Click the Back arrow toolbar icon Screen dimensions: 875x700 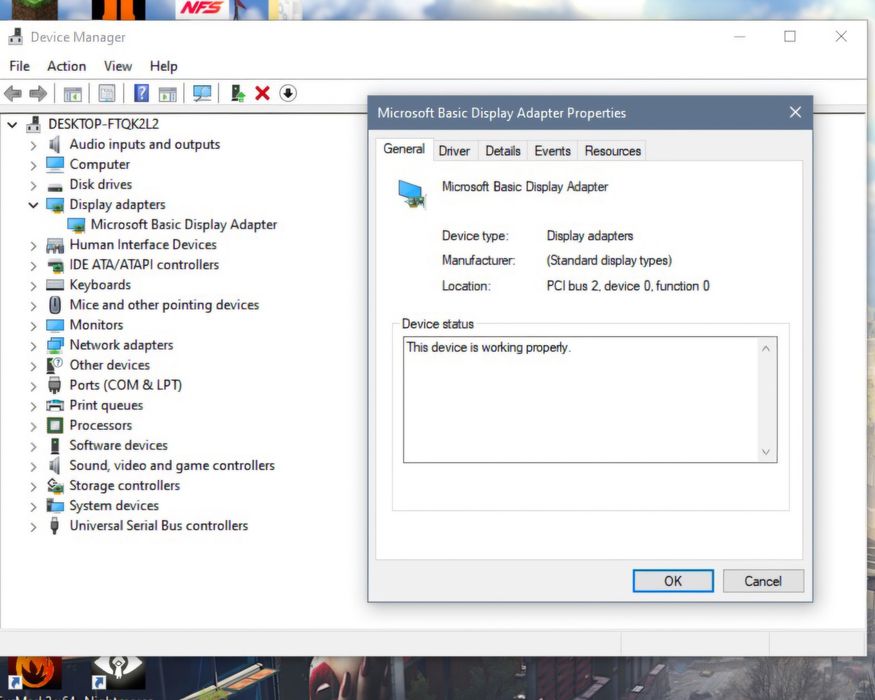[x=13, y=93]
